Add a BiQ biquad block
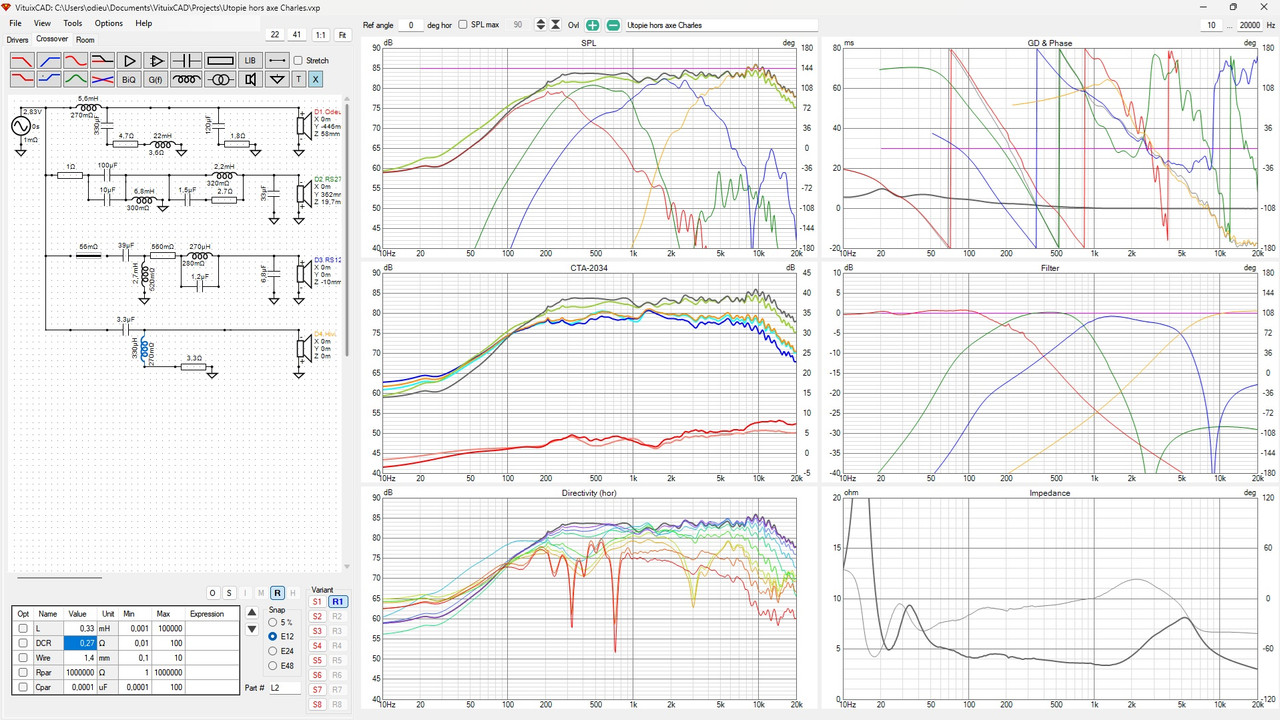The image size is (1280, 720). pyautogui.click(x=129, y=79)
